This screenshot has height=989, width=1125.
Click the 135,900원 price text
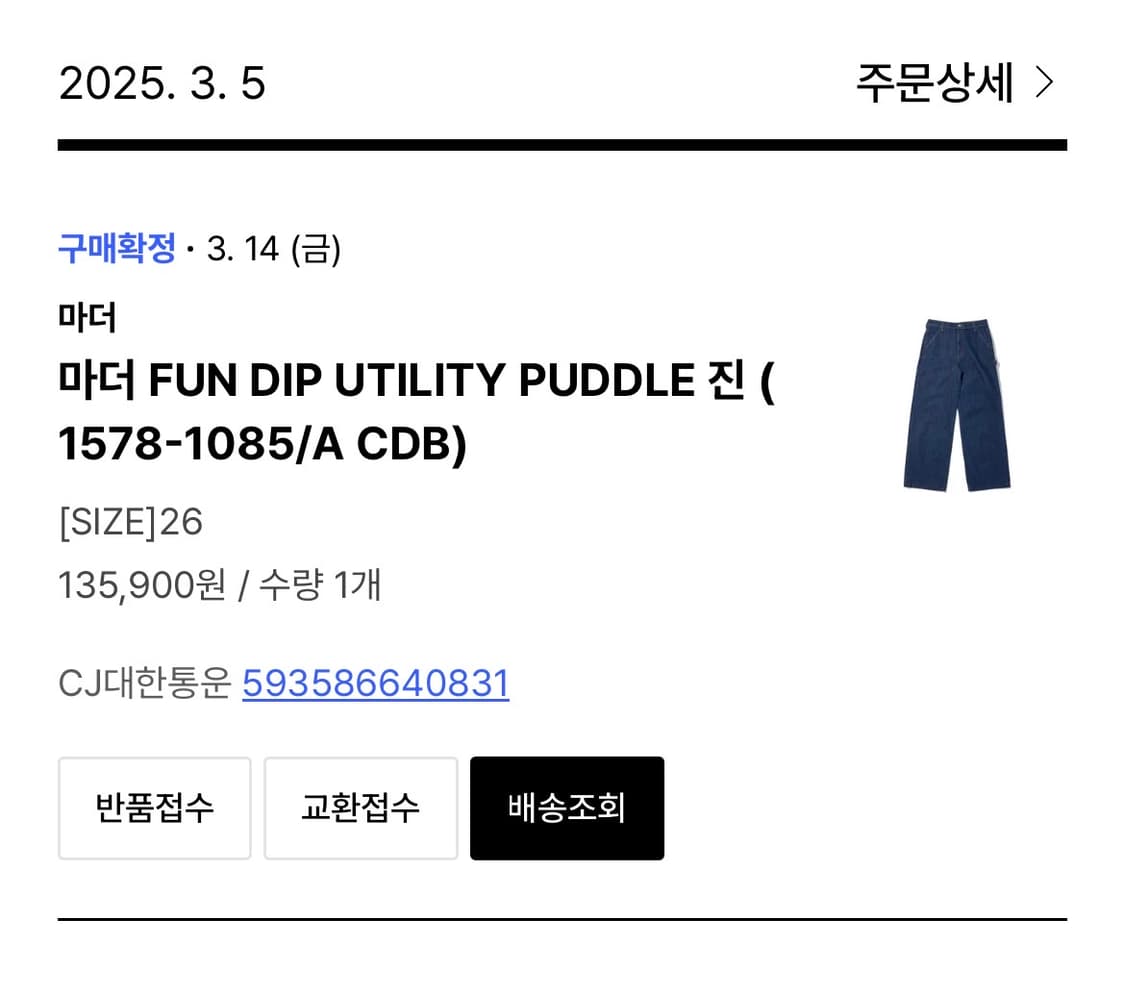142,585
